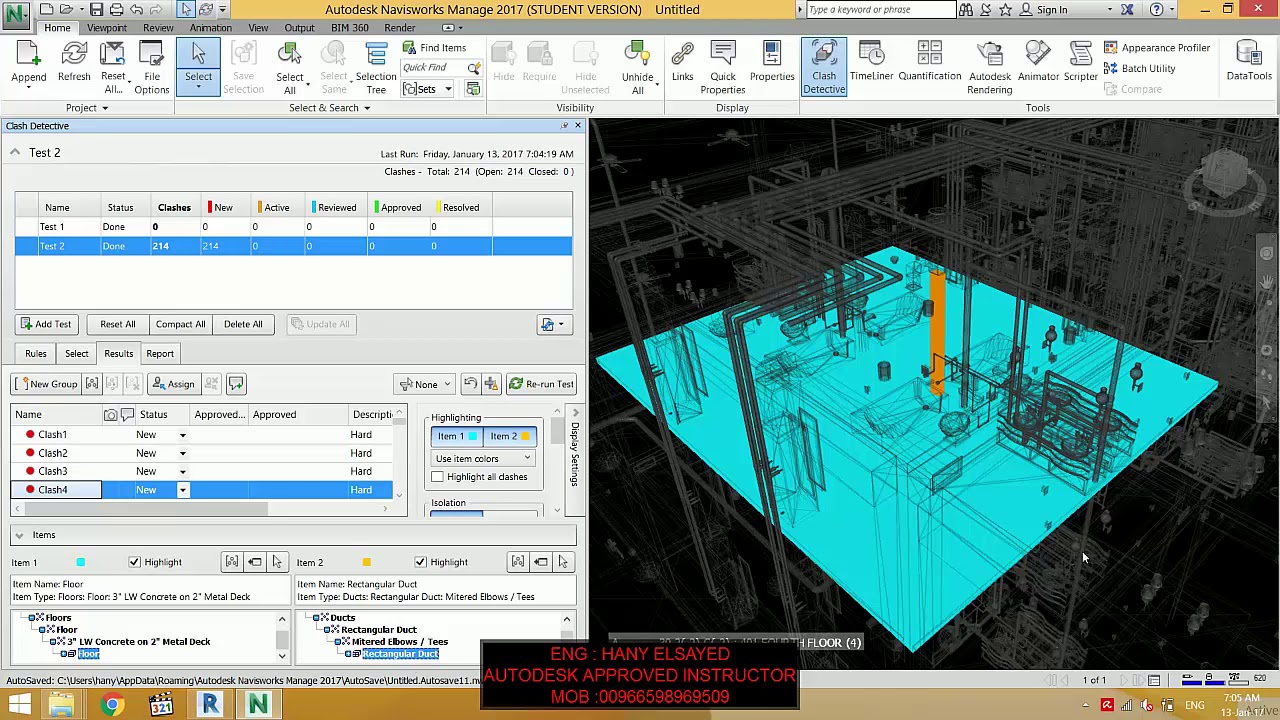Collapse the Test 2 header arrow
1280x720 pixels.
tap(15, 152)
